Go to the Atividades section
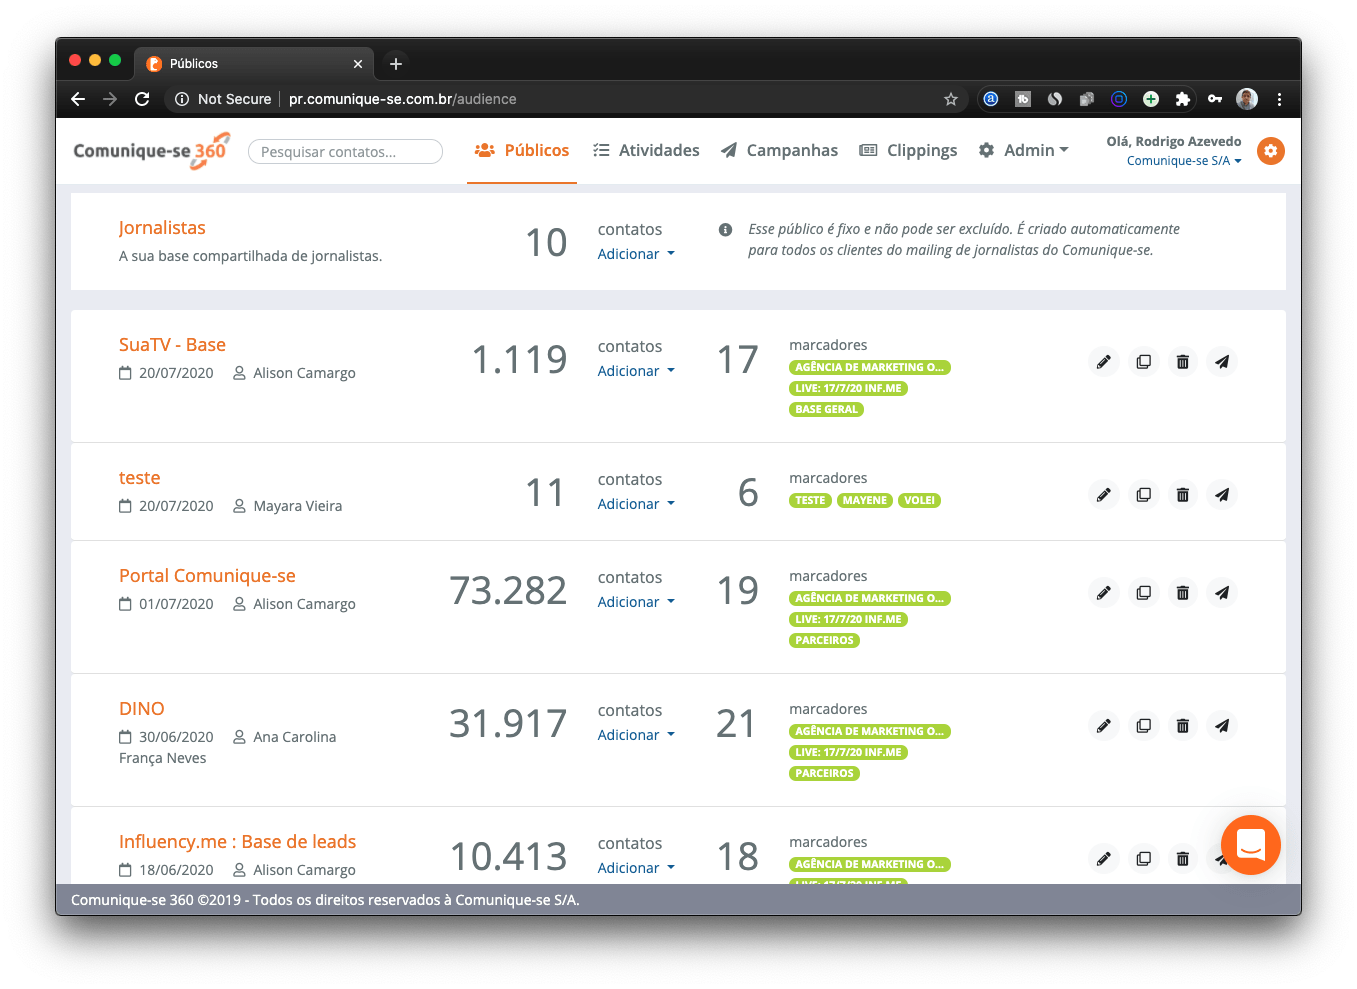Image resolution: width=1357 pixels, height=989 pixels. pos(646,150)
